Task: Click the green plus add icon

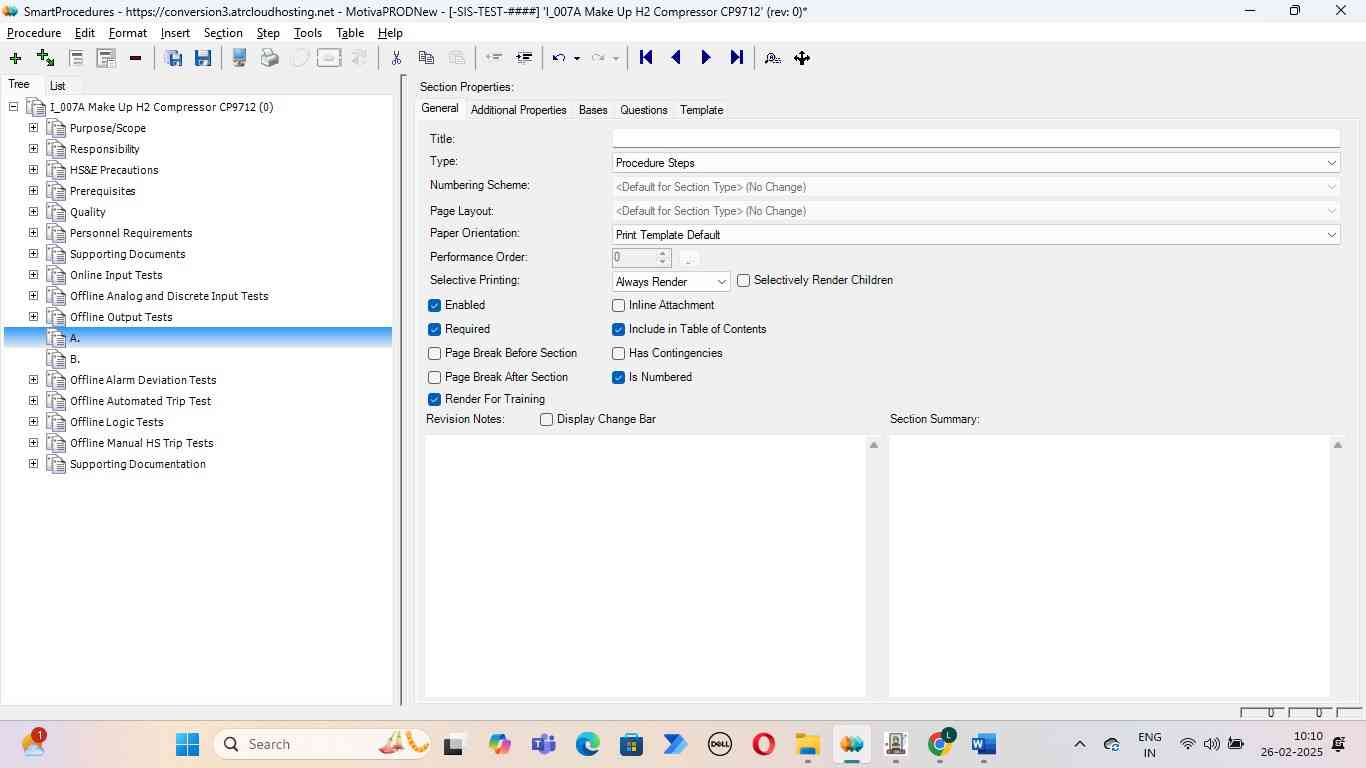Action: 15,58
